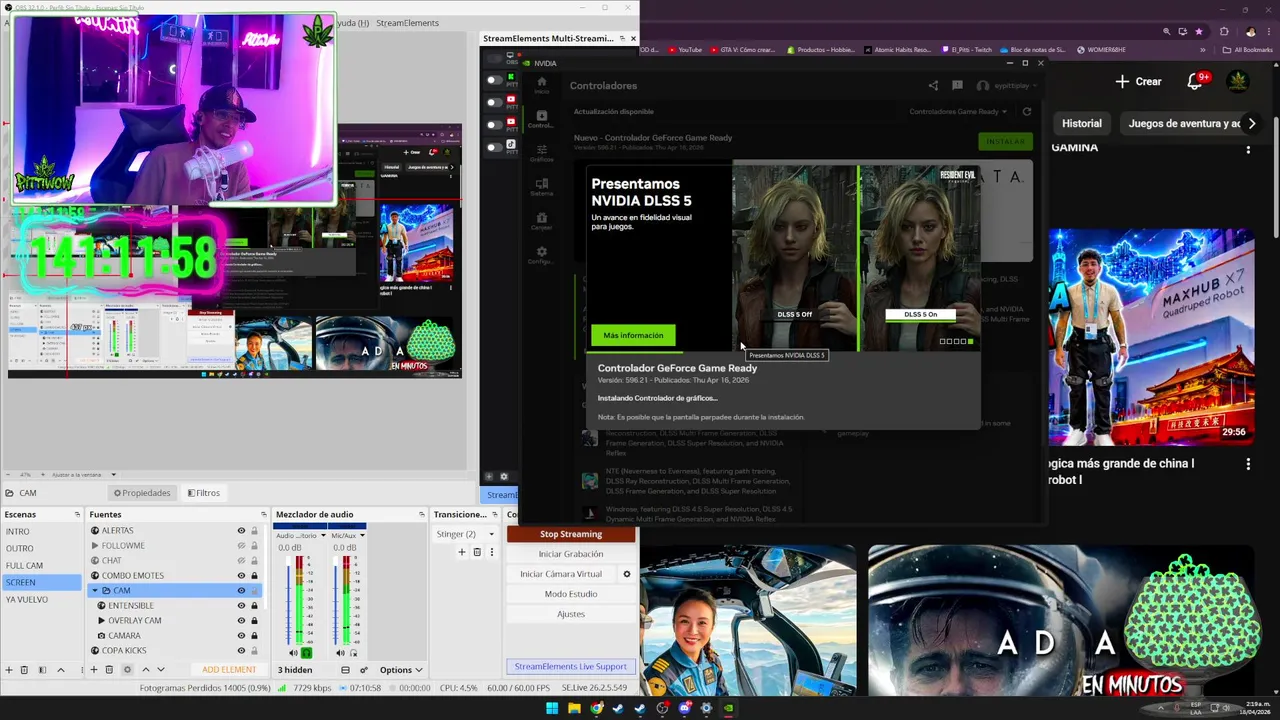Open virtual camera settings gear
This screenshot has width=1280, height=720.
[627, 574]
